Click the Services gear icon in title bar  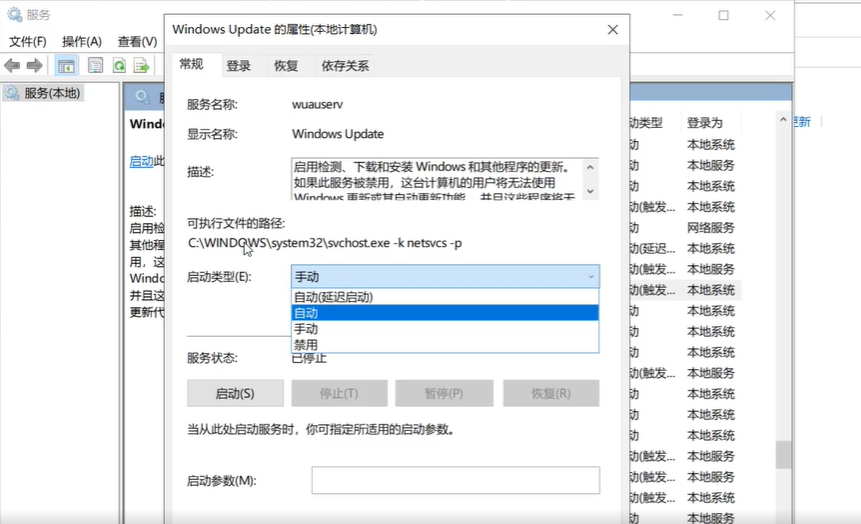(15, 15)
